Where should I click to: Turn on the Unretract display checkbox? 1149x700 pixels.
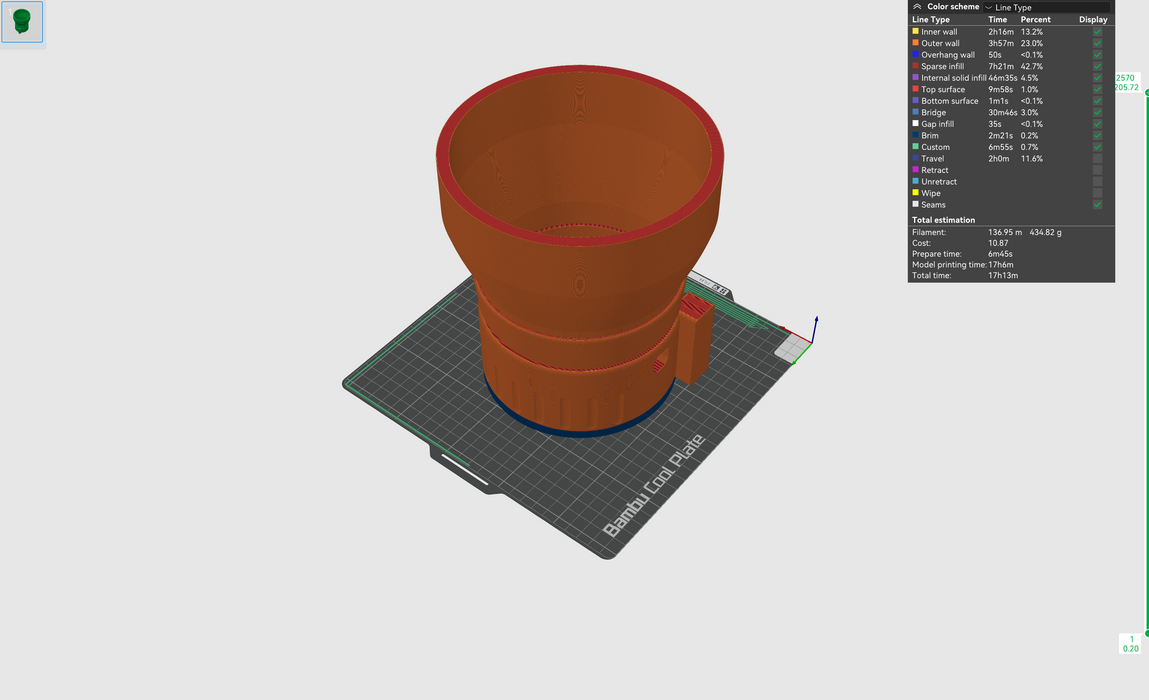1097,182
